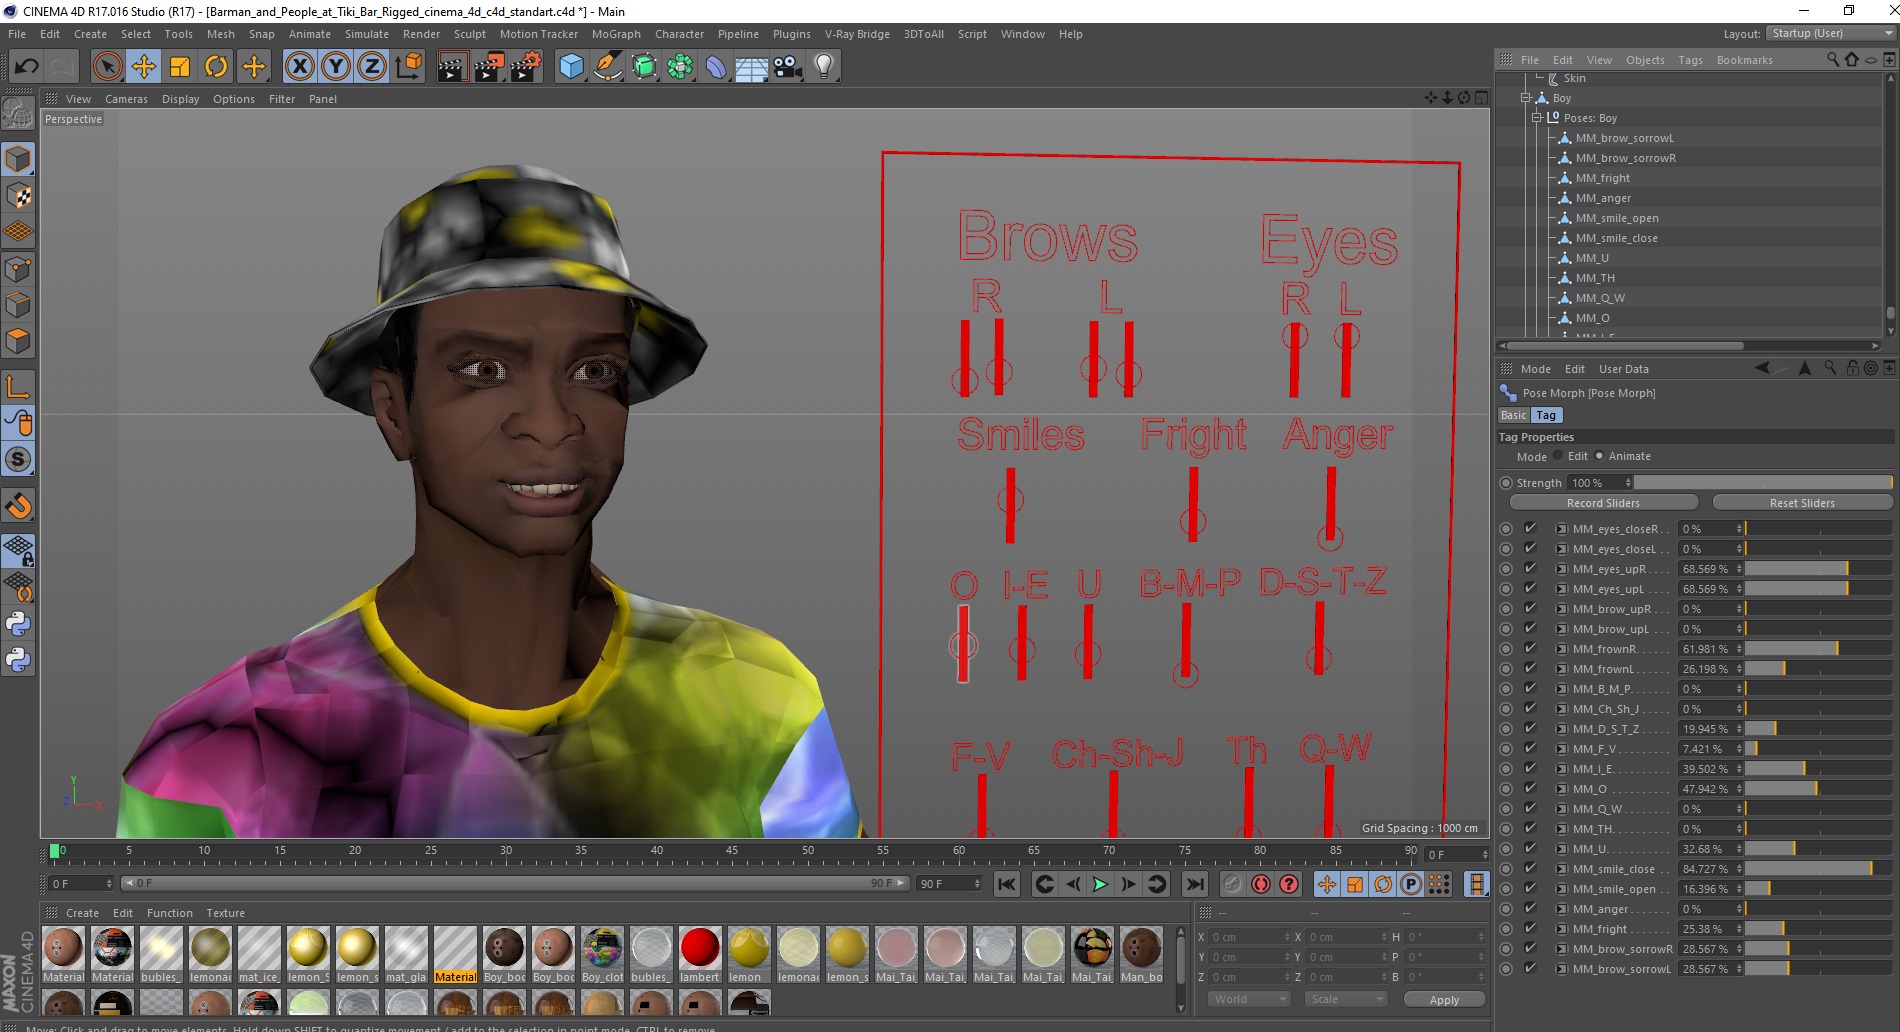Go to end of animation
This screenshot has width=1900, height=1032.
[x=1194, y=884]
